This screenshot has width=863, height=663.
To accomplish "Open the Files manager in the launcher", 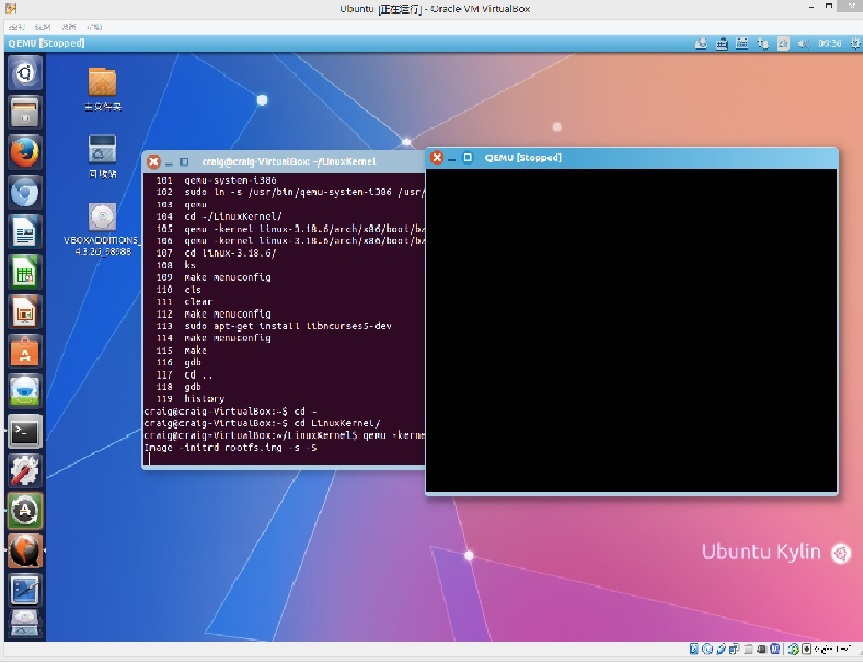I will click(25, 112).
